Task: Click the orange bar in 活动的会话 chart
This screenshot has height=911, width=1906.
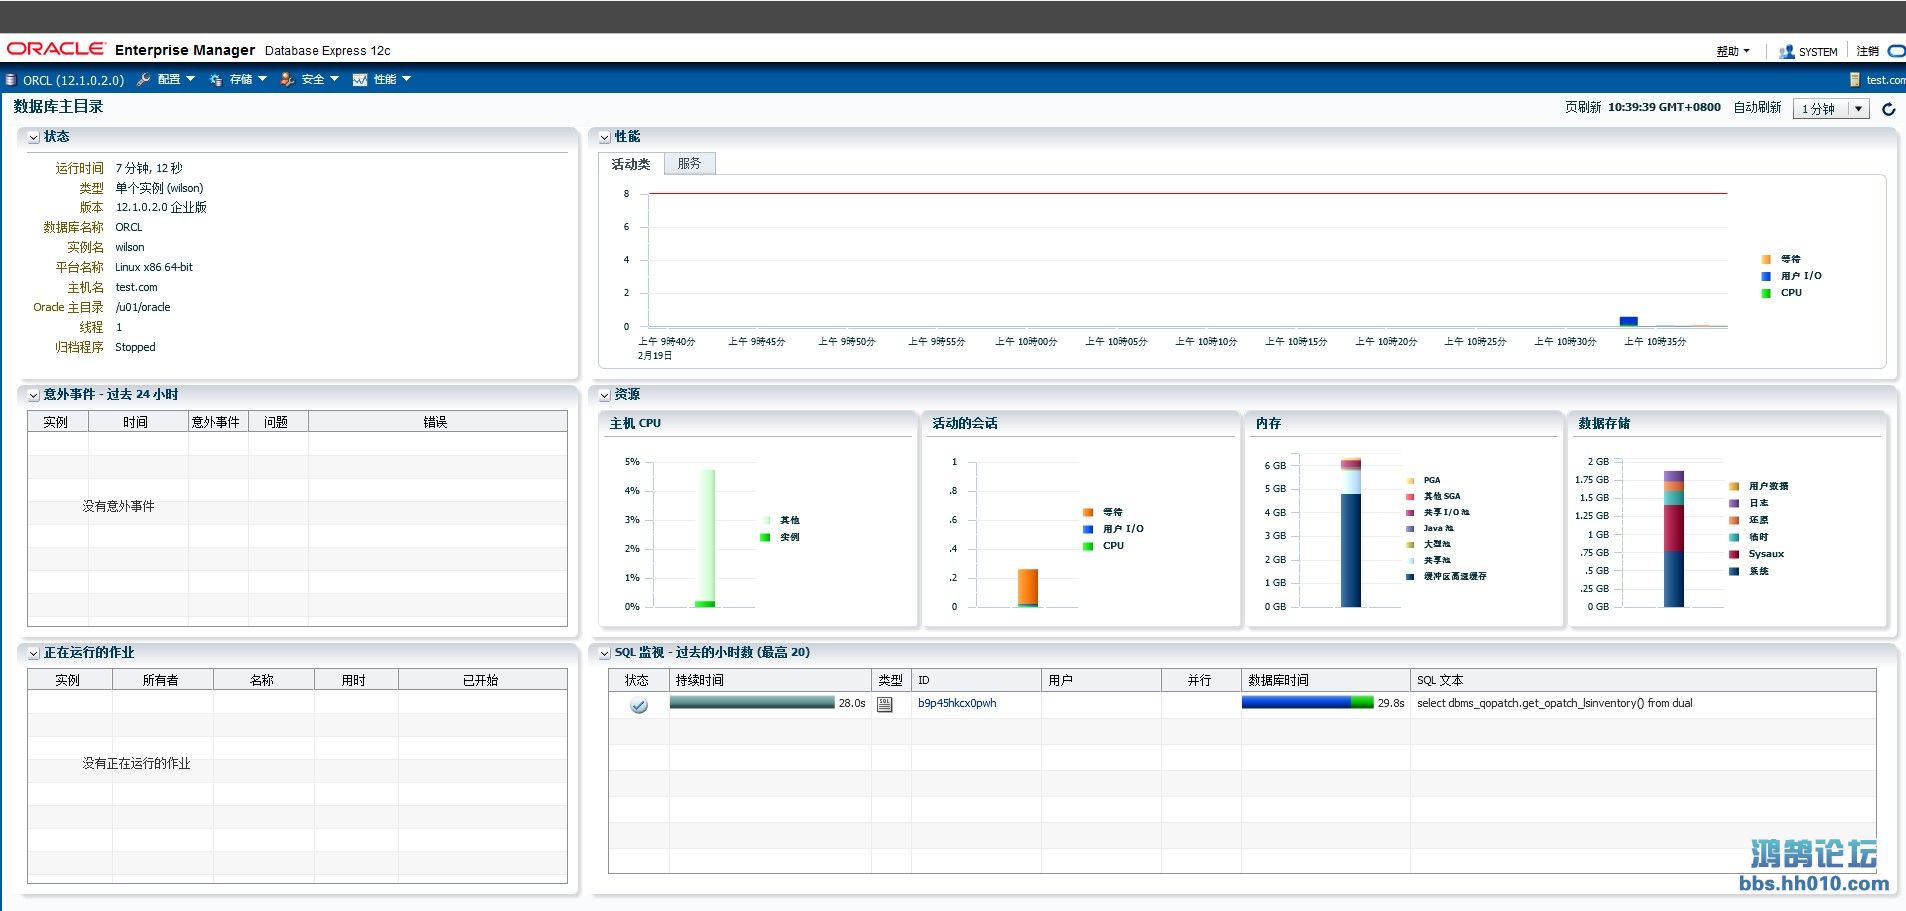Action: (1028, 587)
